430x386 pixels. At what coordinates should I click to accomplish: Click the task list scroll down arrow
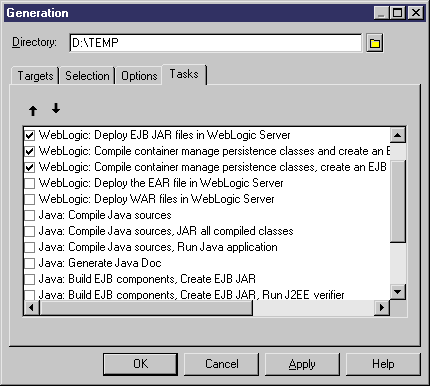click(397, 292)
